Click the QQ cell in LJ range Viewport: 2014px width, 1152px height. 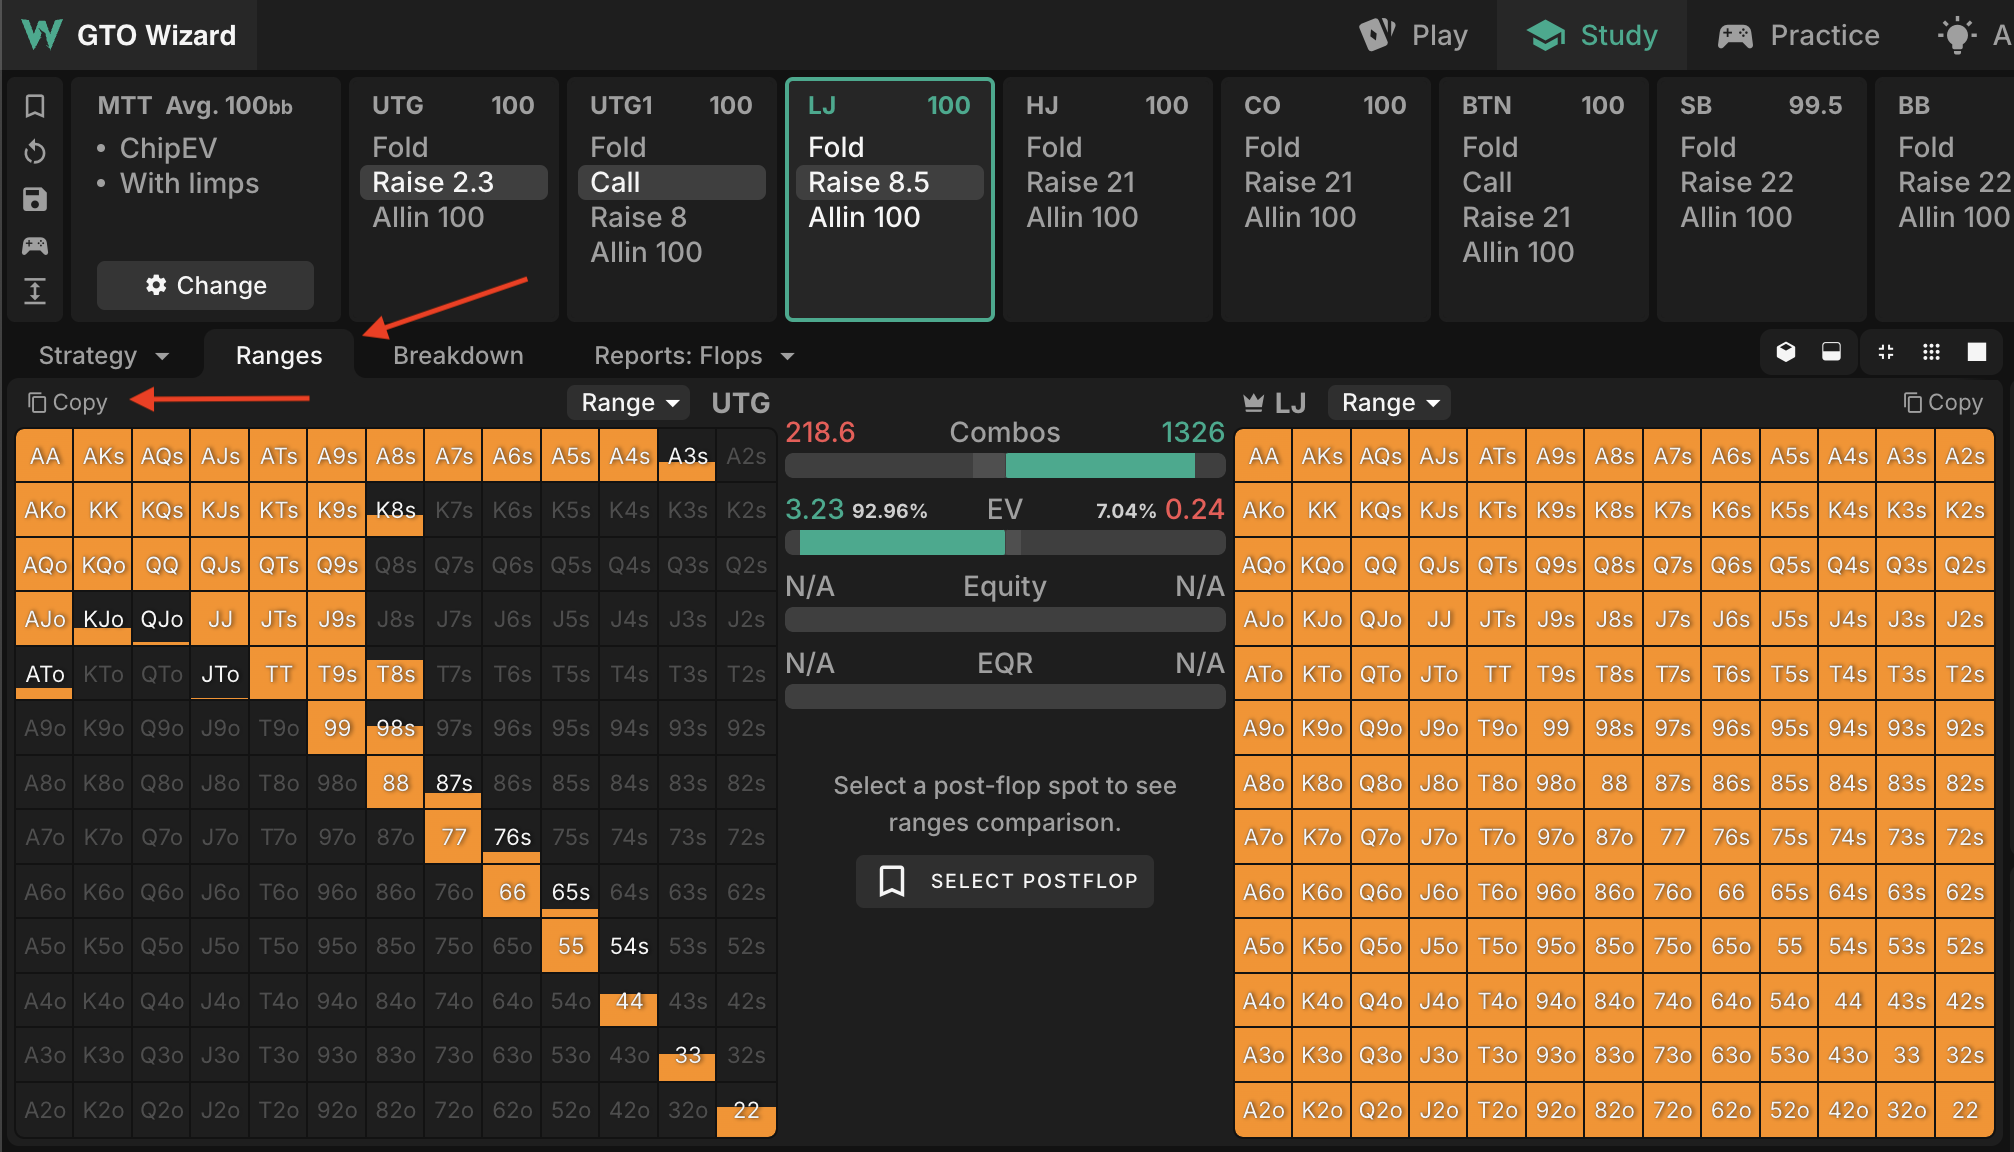click(1381, 566)
